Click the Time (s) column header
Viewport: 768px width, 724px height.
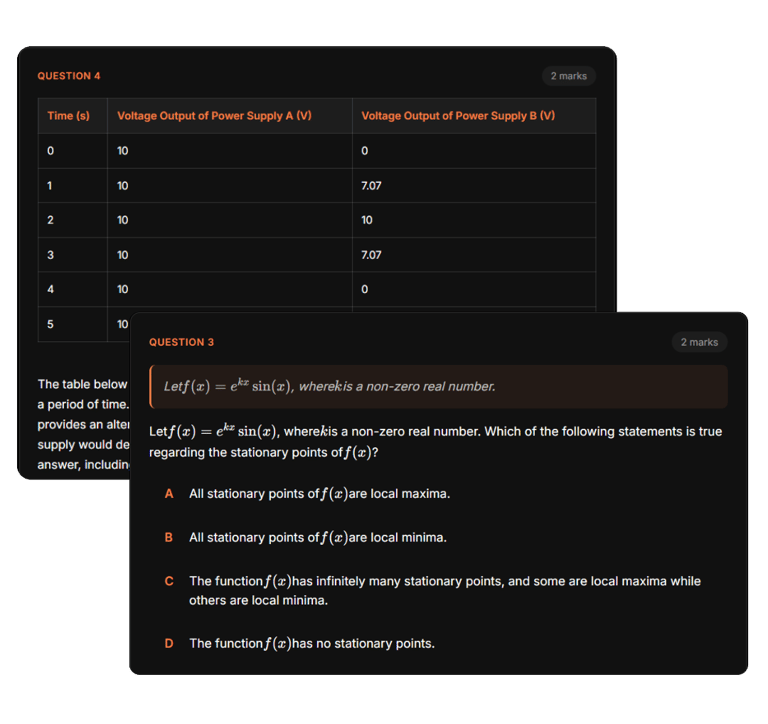[x=68, y=116]
